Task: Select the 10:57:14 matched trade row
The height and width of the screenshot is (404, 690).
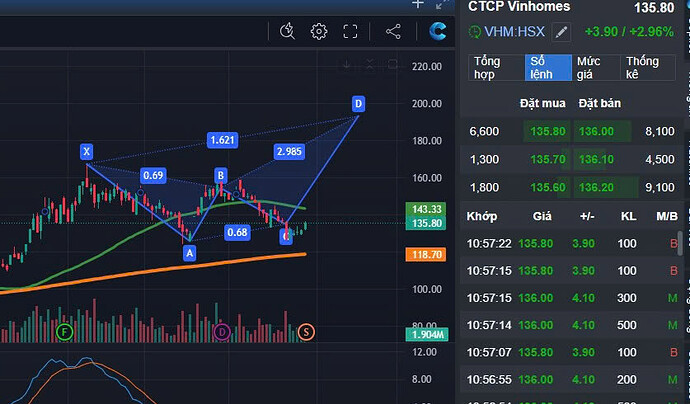Action: point(572,325)
